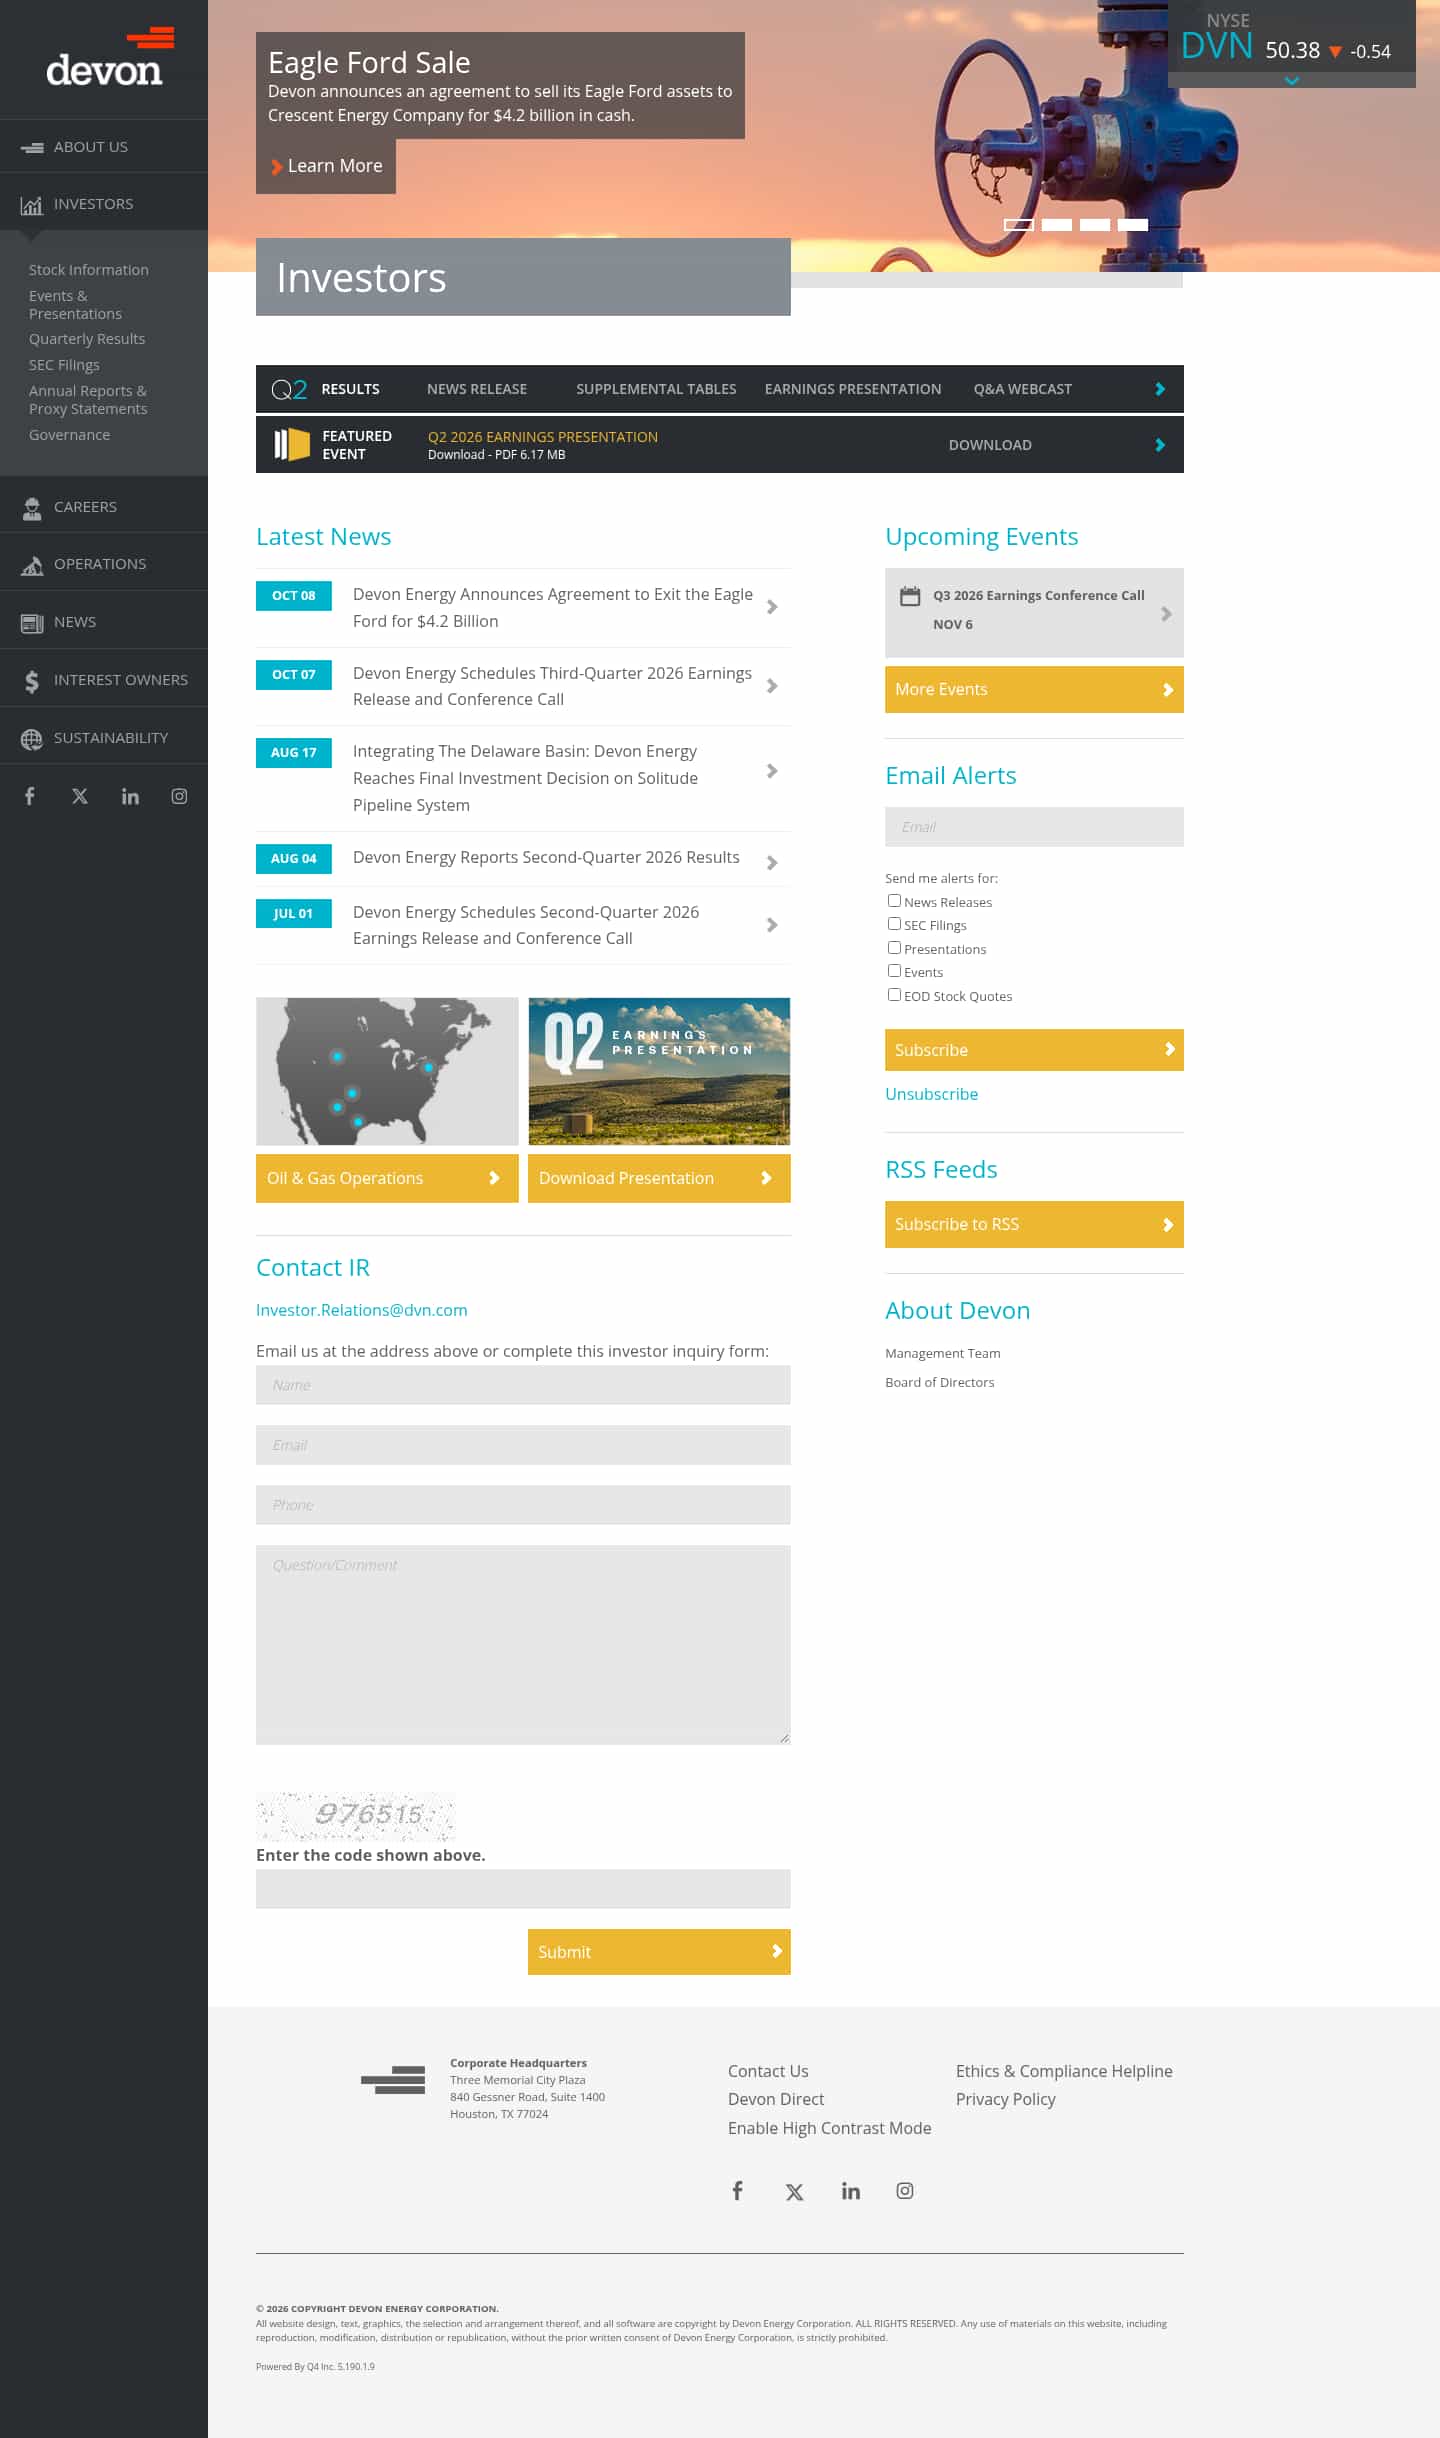Click the More Events button
This screenshot has height=2438, width=1440.
(1034, 689)
